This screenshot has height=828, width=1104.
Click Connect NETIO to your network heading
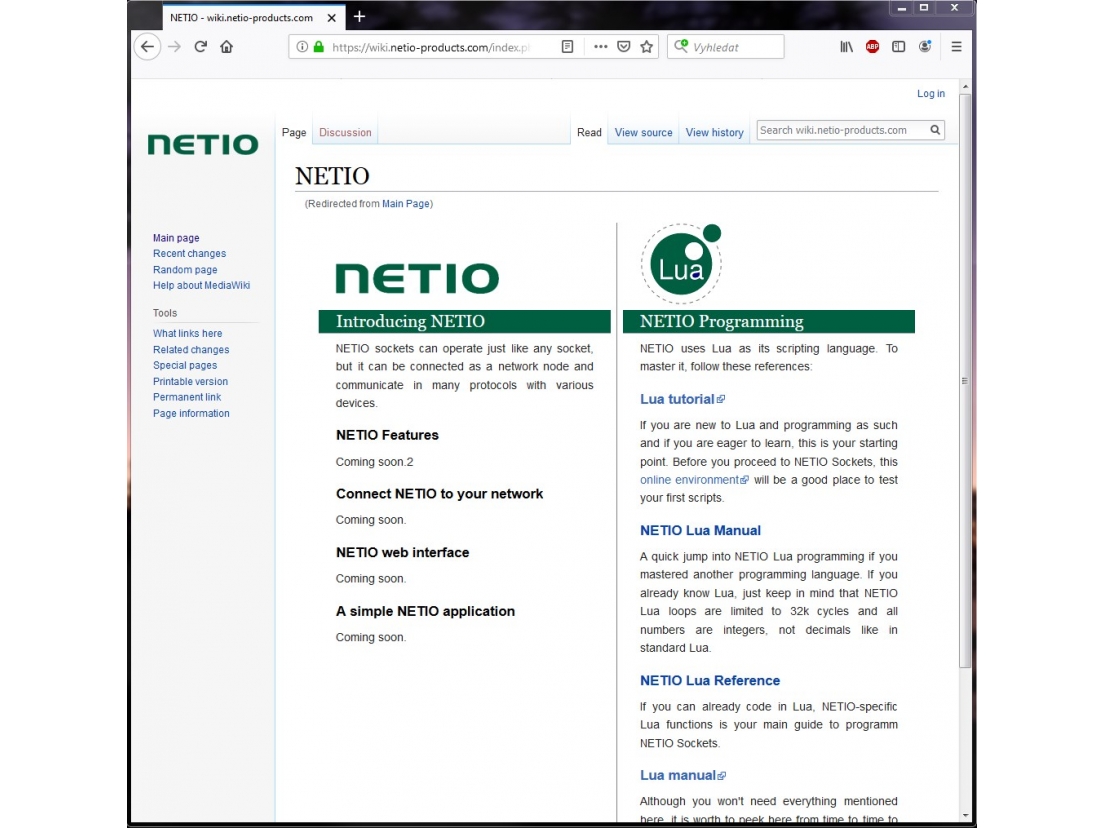439,494
